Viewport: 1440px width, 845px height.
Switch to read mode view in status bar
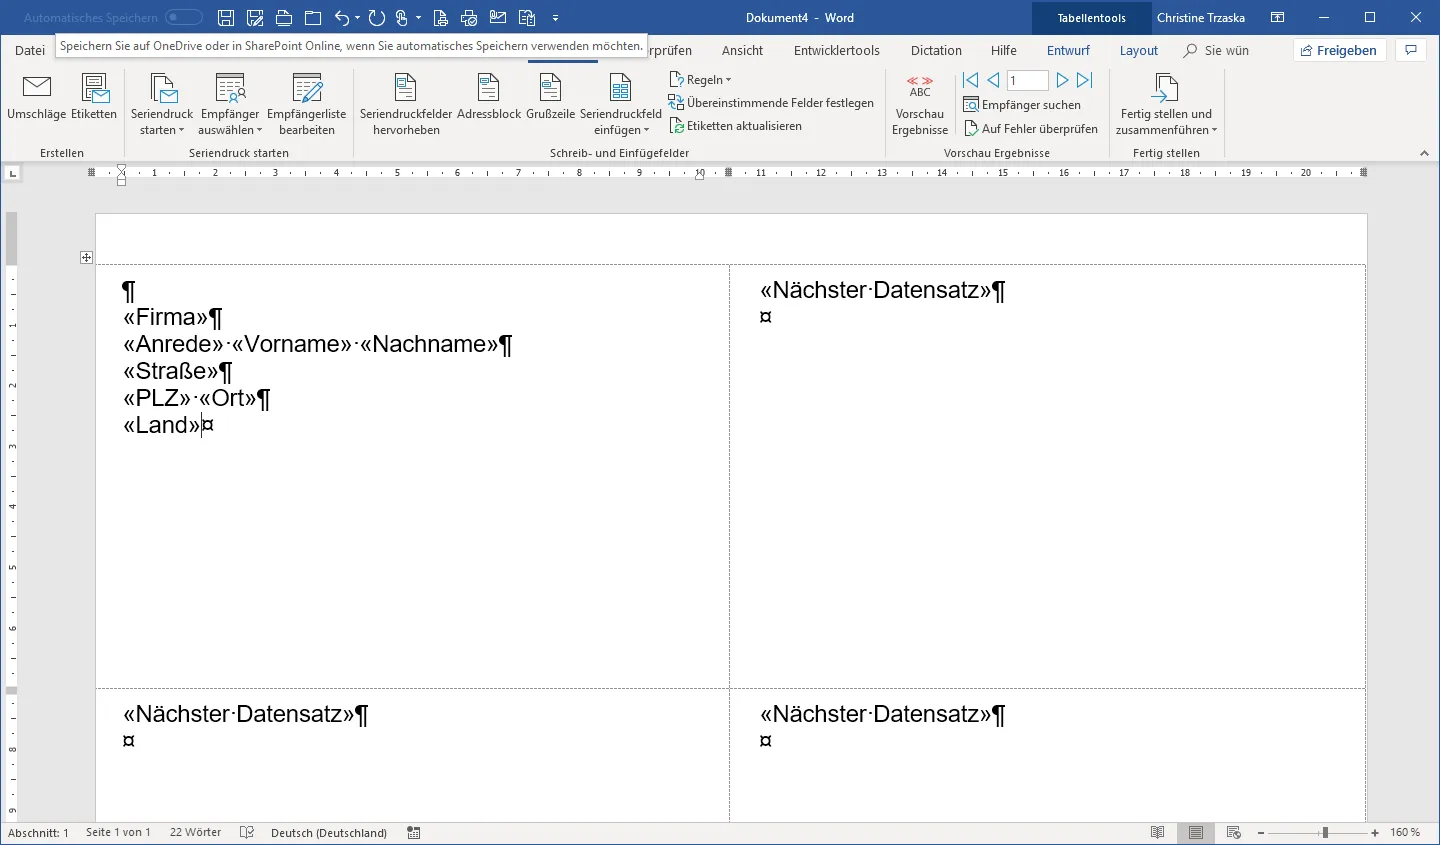[1158, 832]
